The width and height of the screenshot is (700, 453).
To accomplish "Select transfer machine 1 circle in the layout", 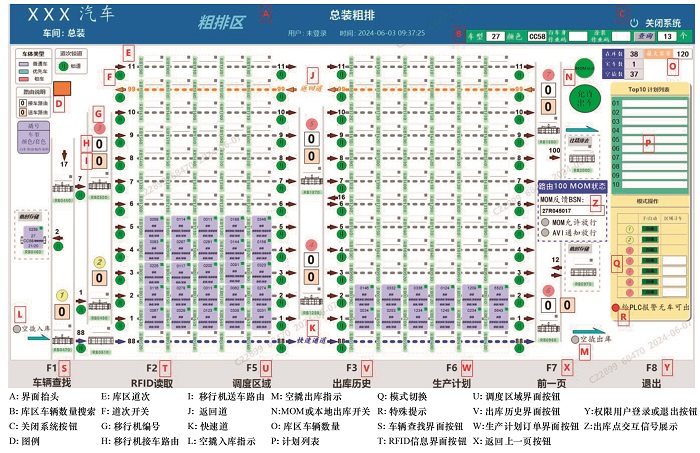I will point(62,295).
